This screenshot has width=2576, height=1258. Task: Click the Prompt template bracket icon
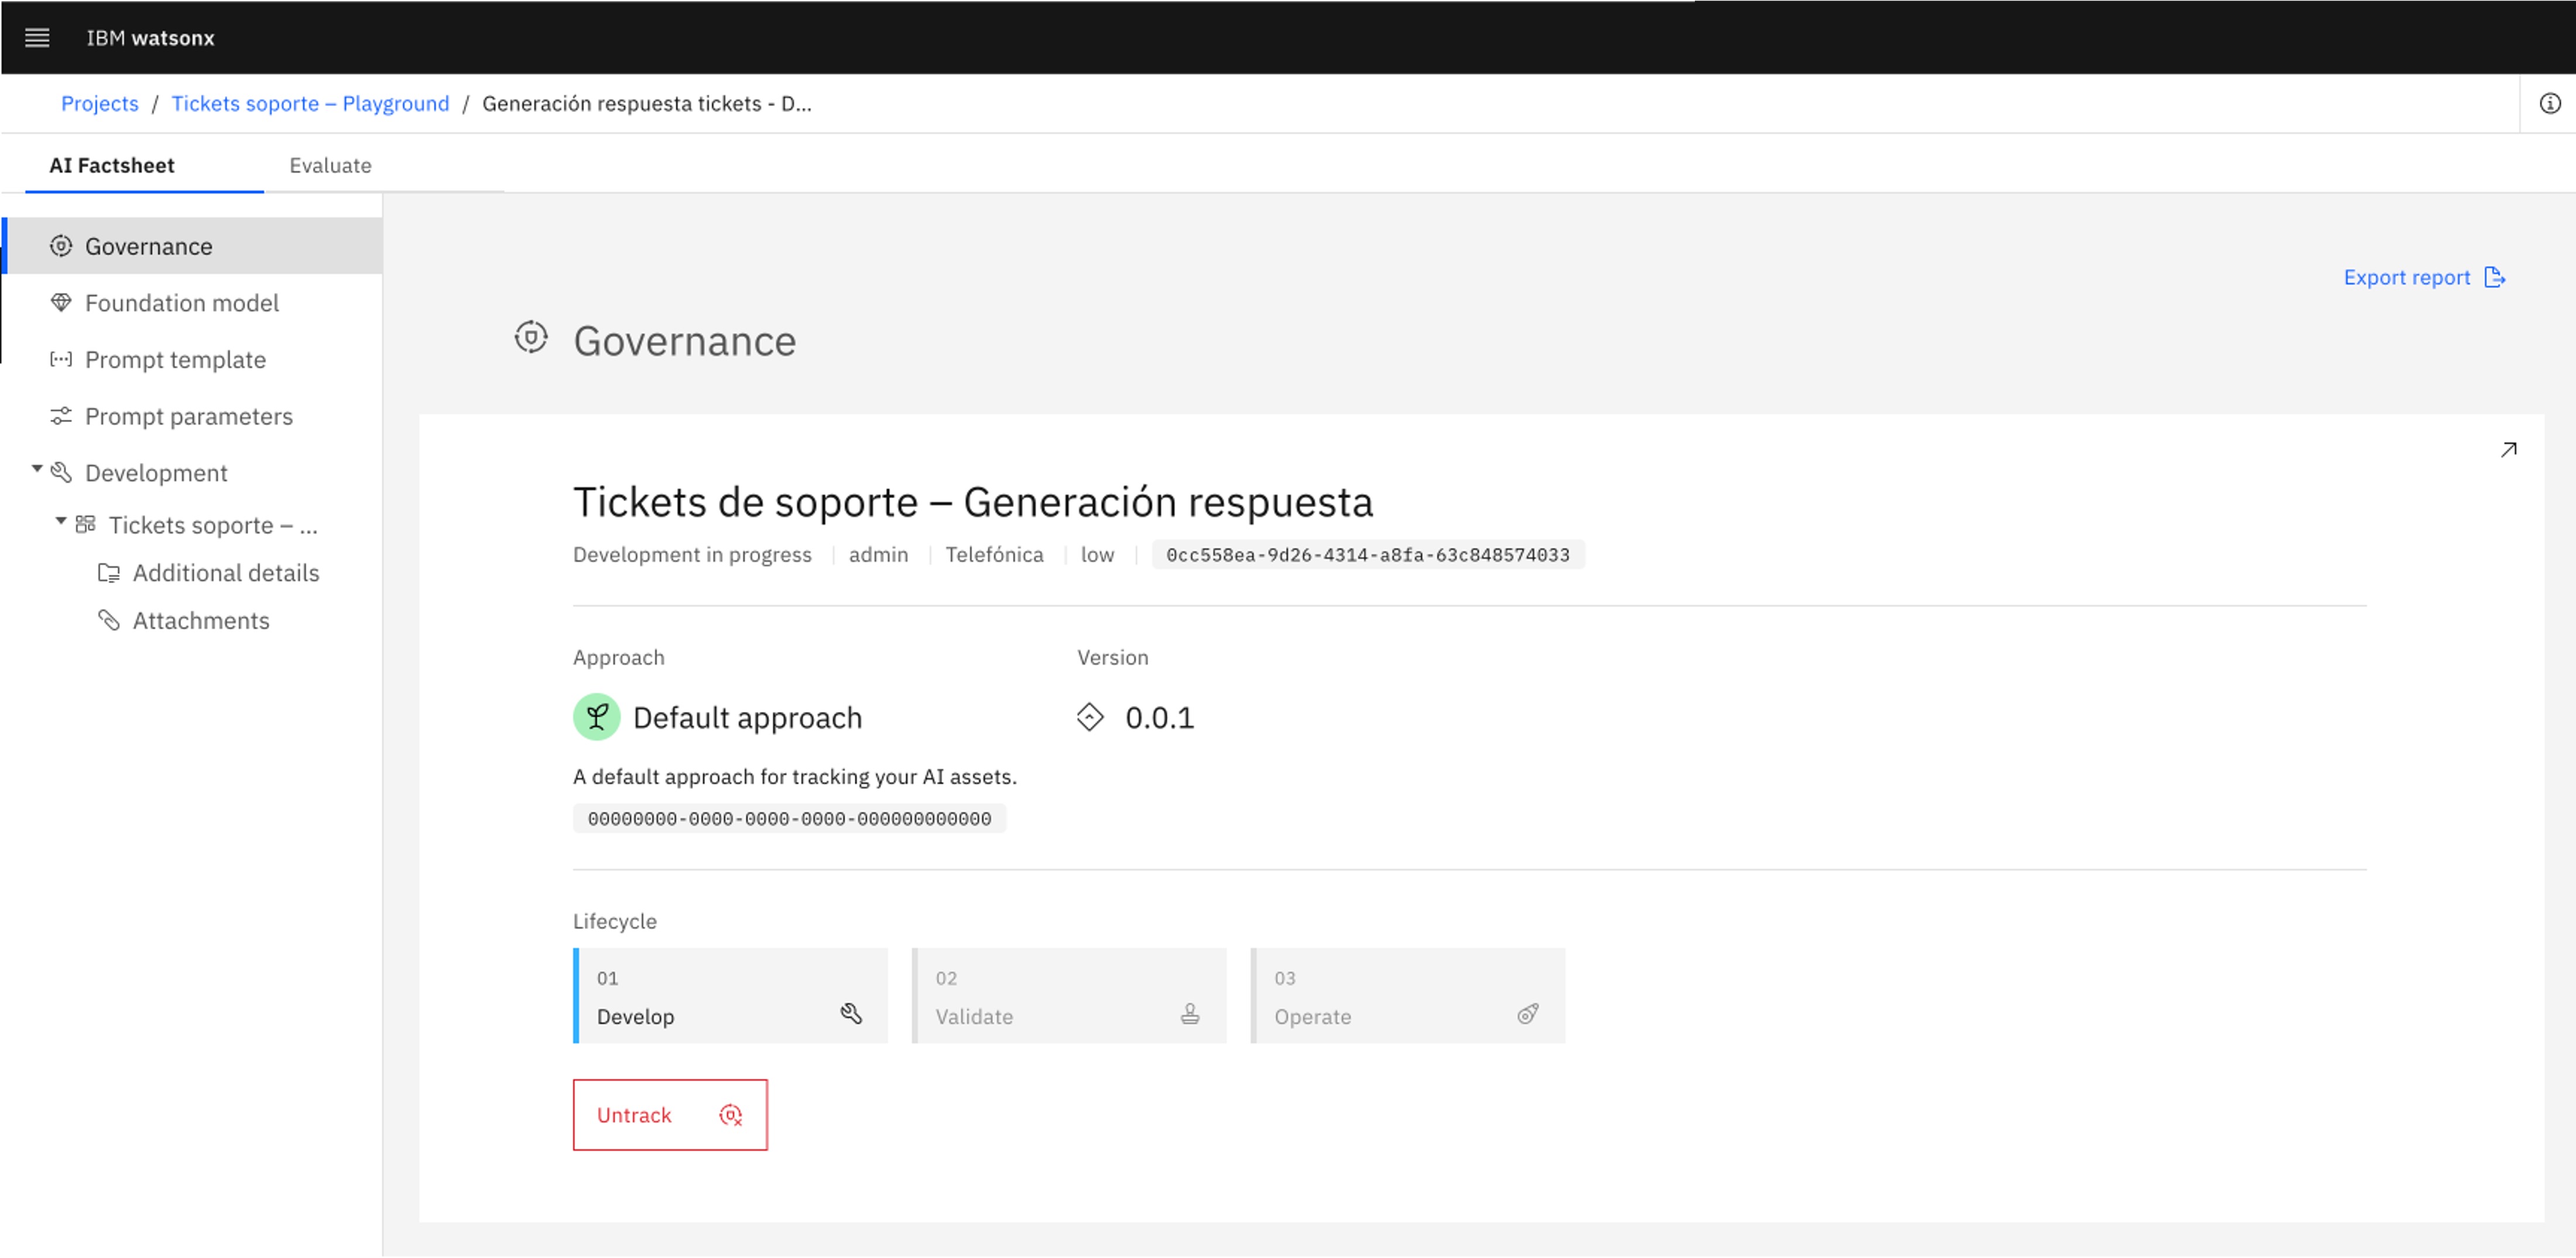[61, 359]
